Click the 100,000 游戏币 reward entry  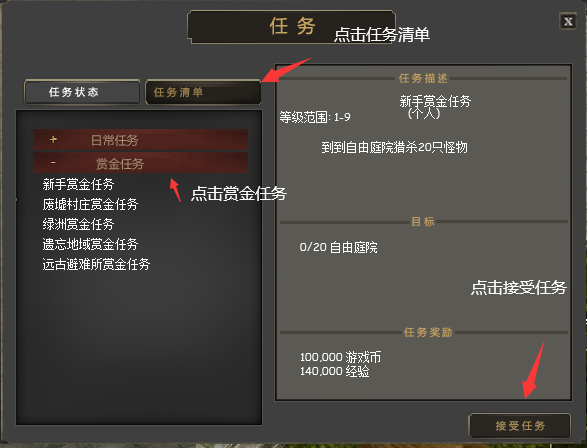point(340,357)
